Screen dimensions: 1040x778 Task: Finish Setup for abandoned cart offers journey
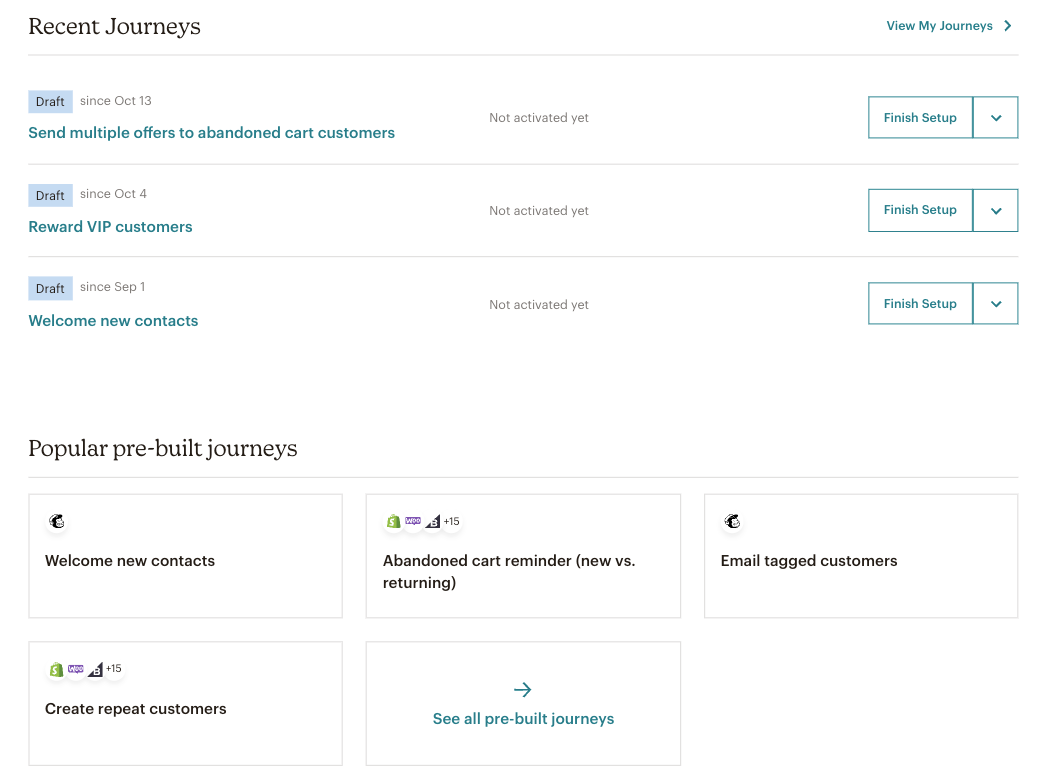coord(920,117)
